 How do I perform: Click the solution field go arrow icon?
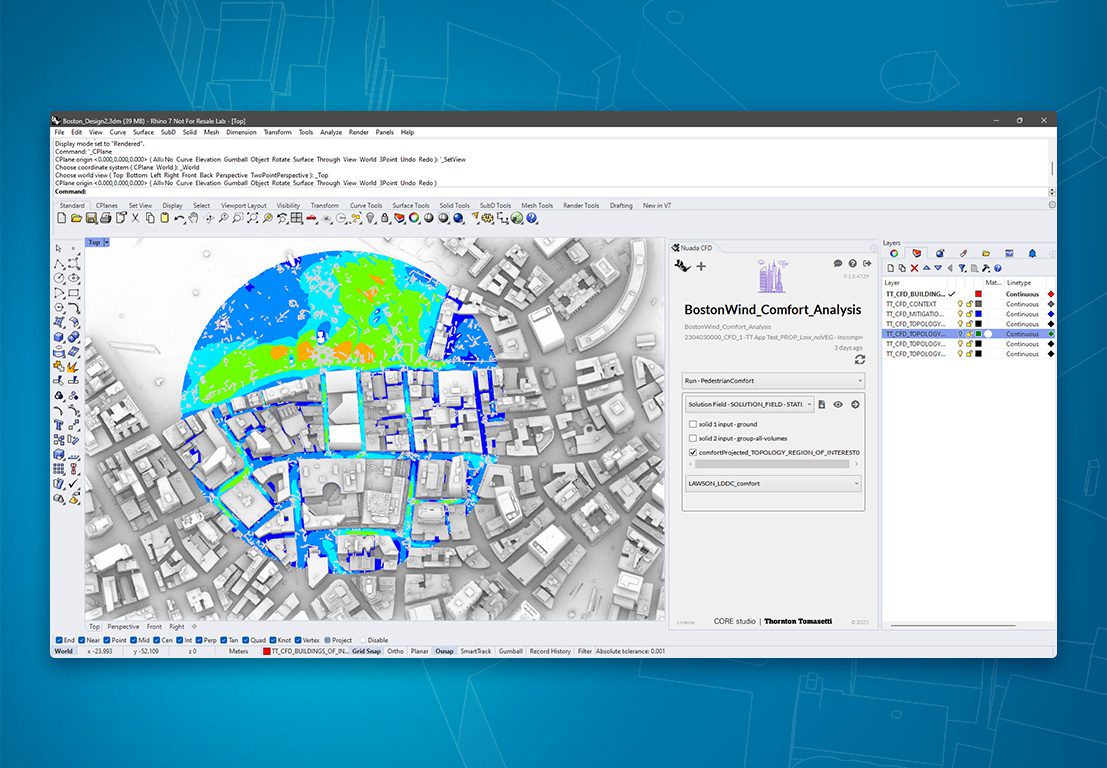pyautogui.click(x=855, y=404)
